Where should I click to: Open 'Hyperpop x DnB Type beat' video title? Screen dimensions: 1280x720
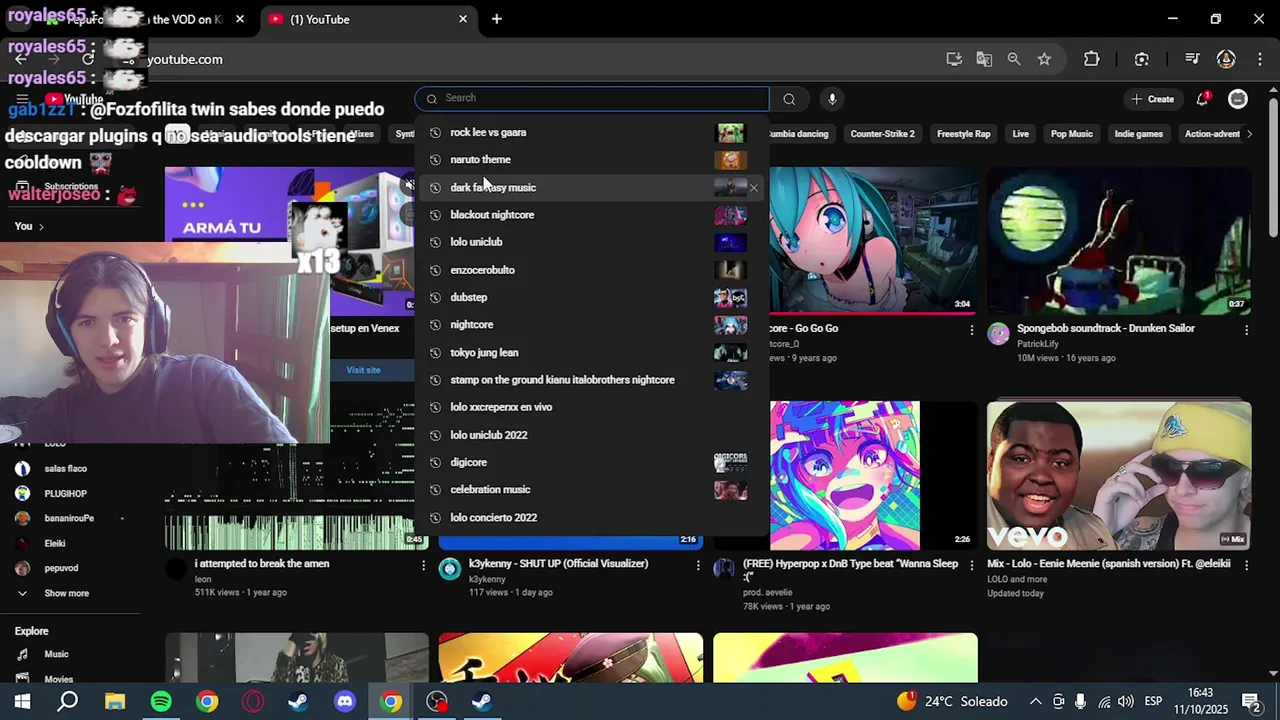click(x=850, y=570)
